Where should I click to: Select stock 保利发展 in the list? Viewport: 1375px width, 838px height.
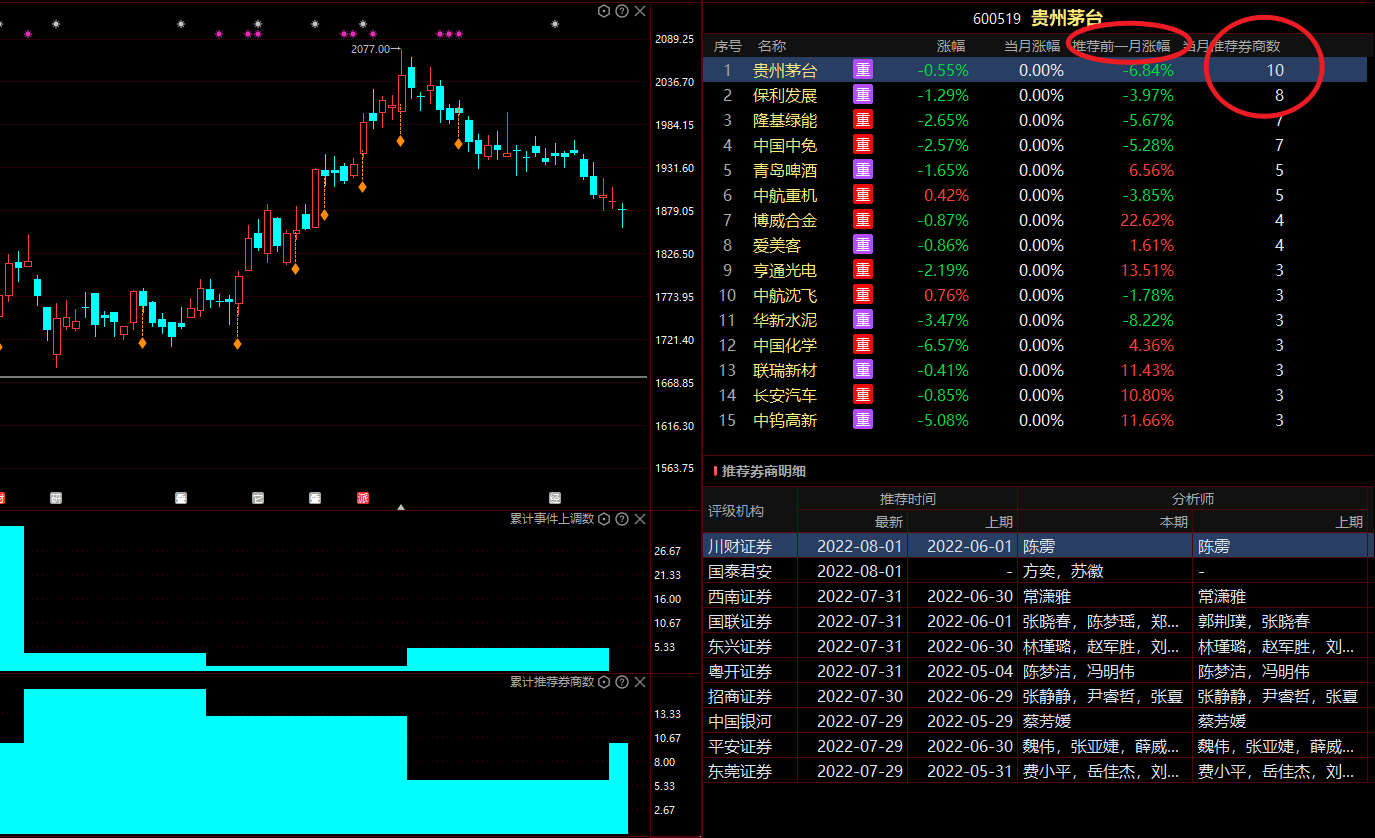(785, 95)
